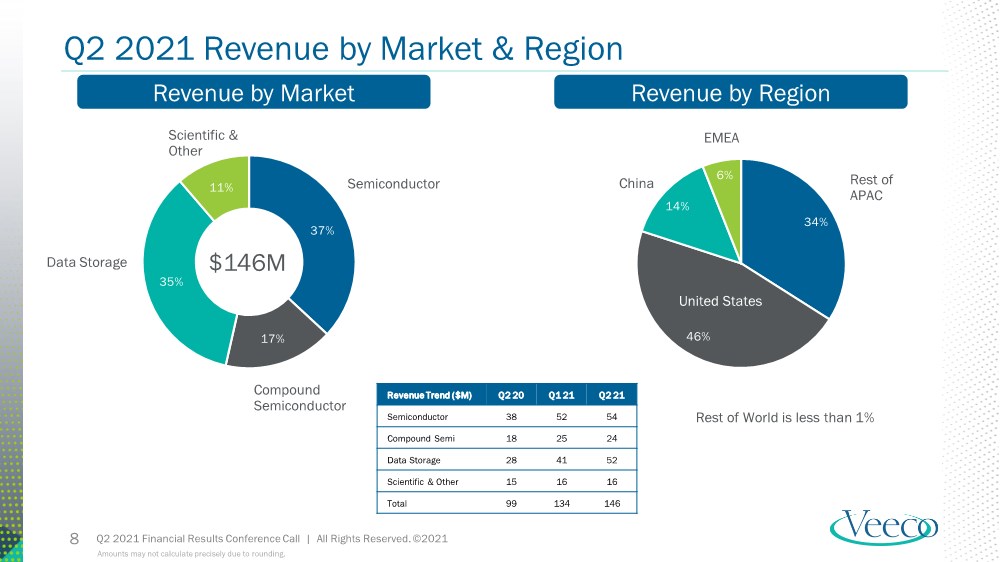This screenshot has width=1000, height=562.
Task: Click the 'Q2 2021 Financial Results Conference Call' footer
Action: point(198,538)
